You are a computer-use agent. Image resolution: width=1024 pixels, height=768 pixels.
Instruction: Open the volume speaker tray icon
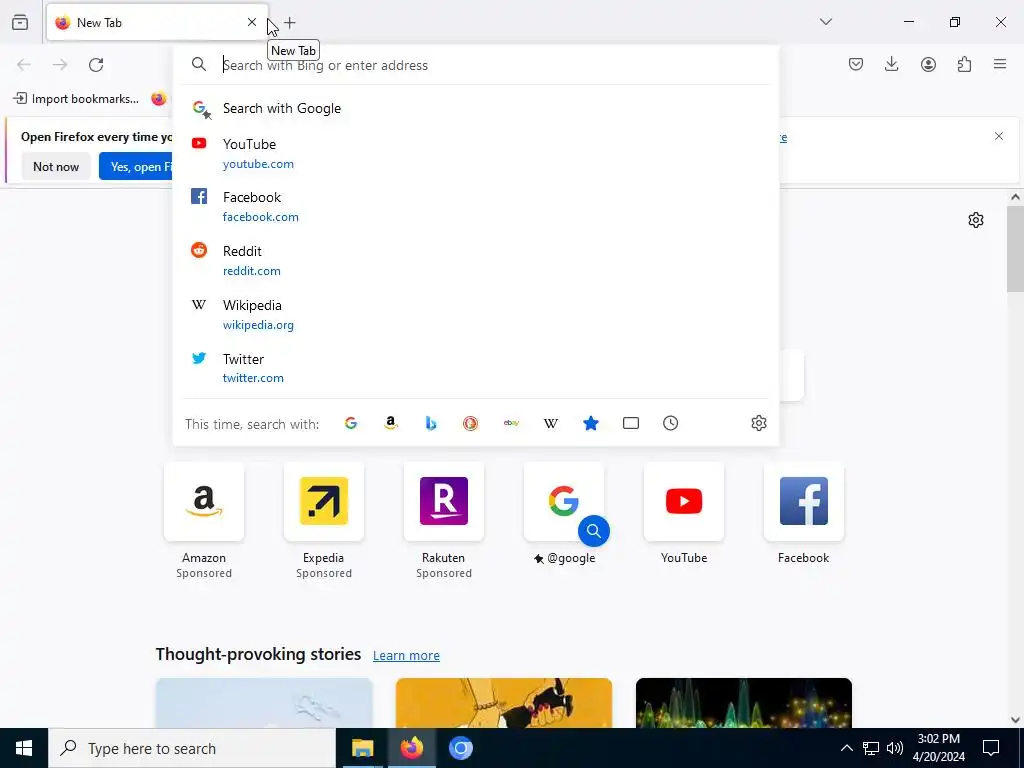pos(895,748)
